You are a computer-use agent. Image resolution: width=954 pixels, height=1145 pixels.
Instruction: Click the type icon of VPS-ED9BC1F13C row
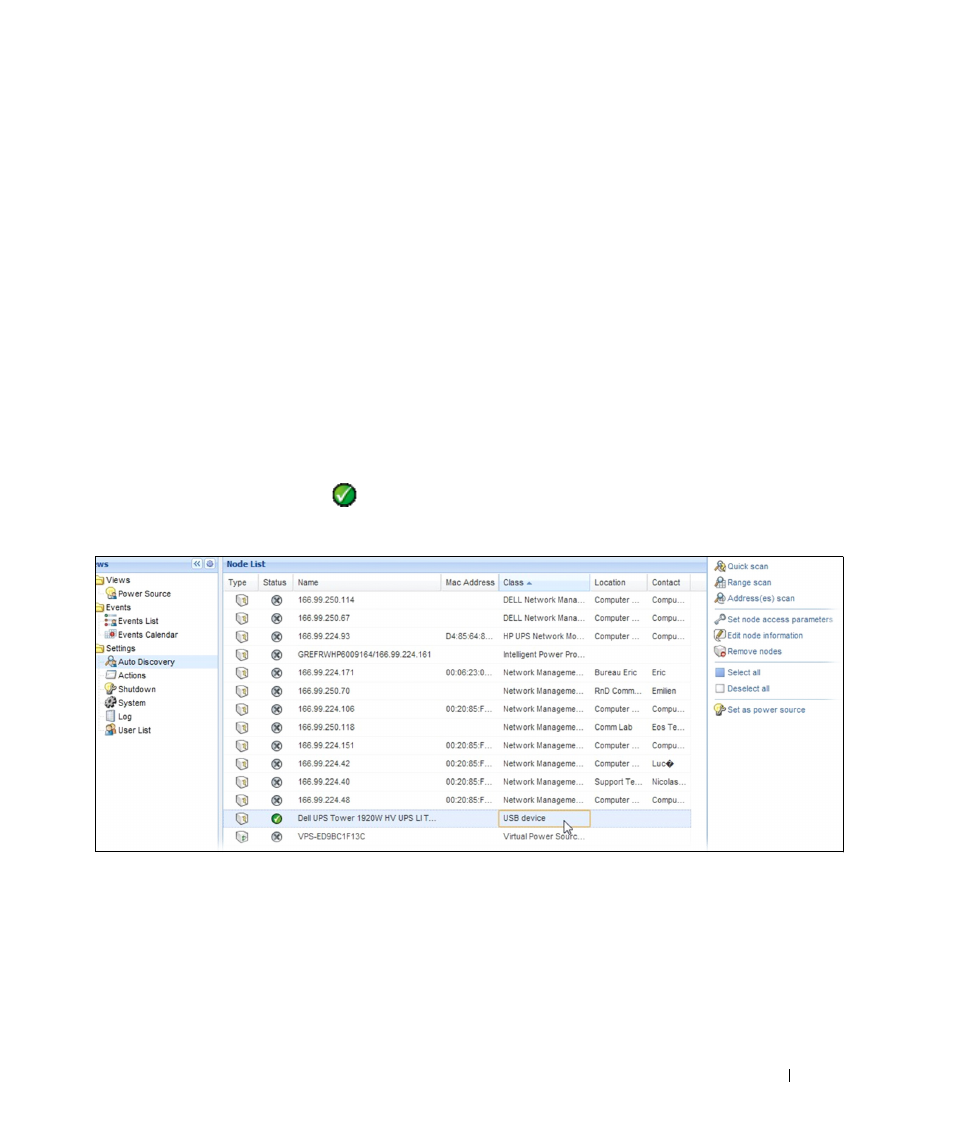[242, 837]
